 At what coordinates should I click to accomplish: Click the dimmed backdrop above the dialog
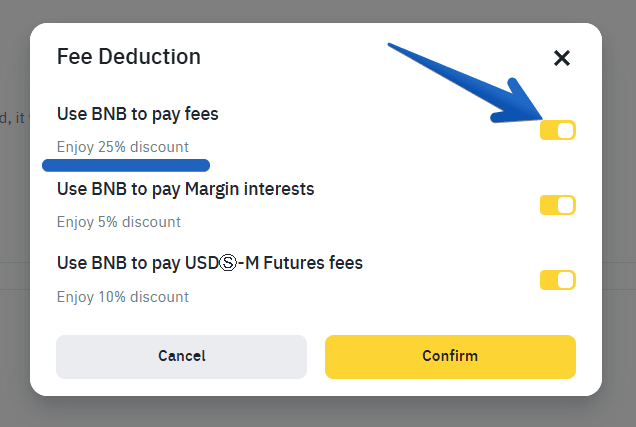coord(318,11)
